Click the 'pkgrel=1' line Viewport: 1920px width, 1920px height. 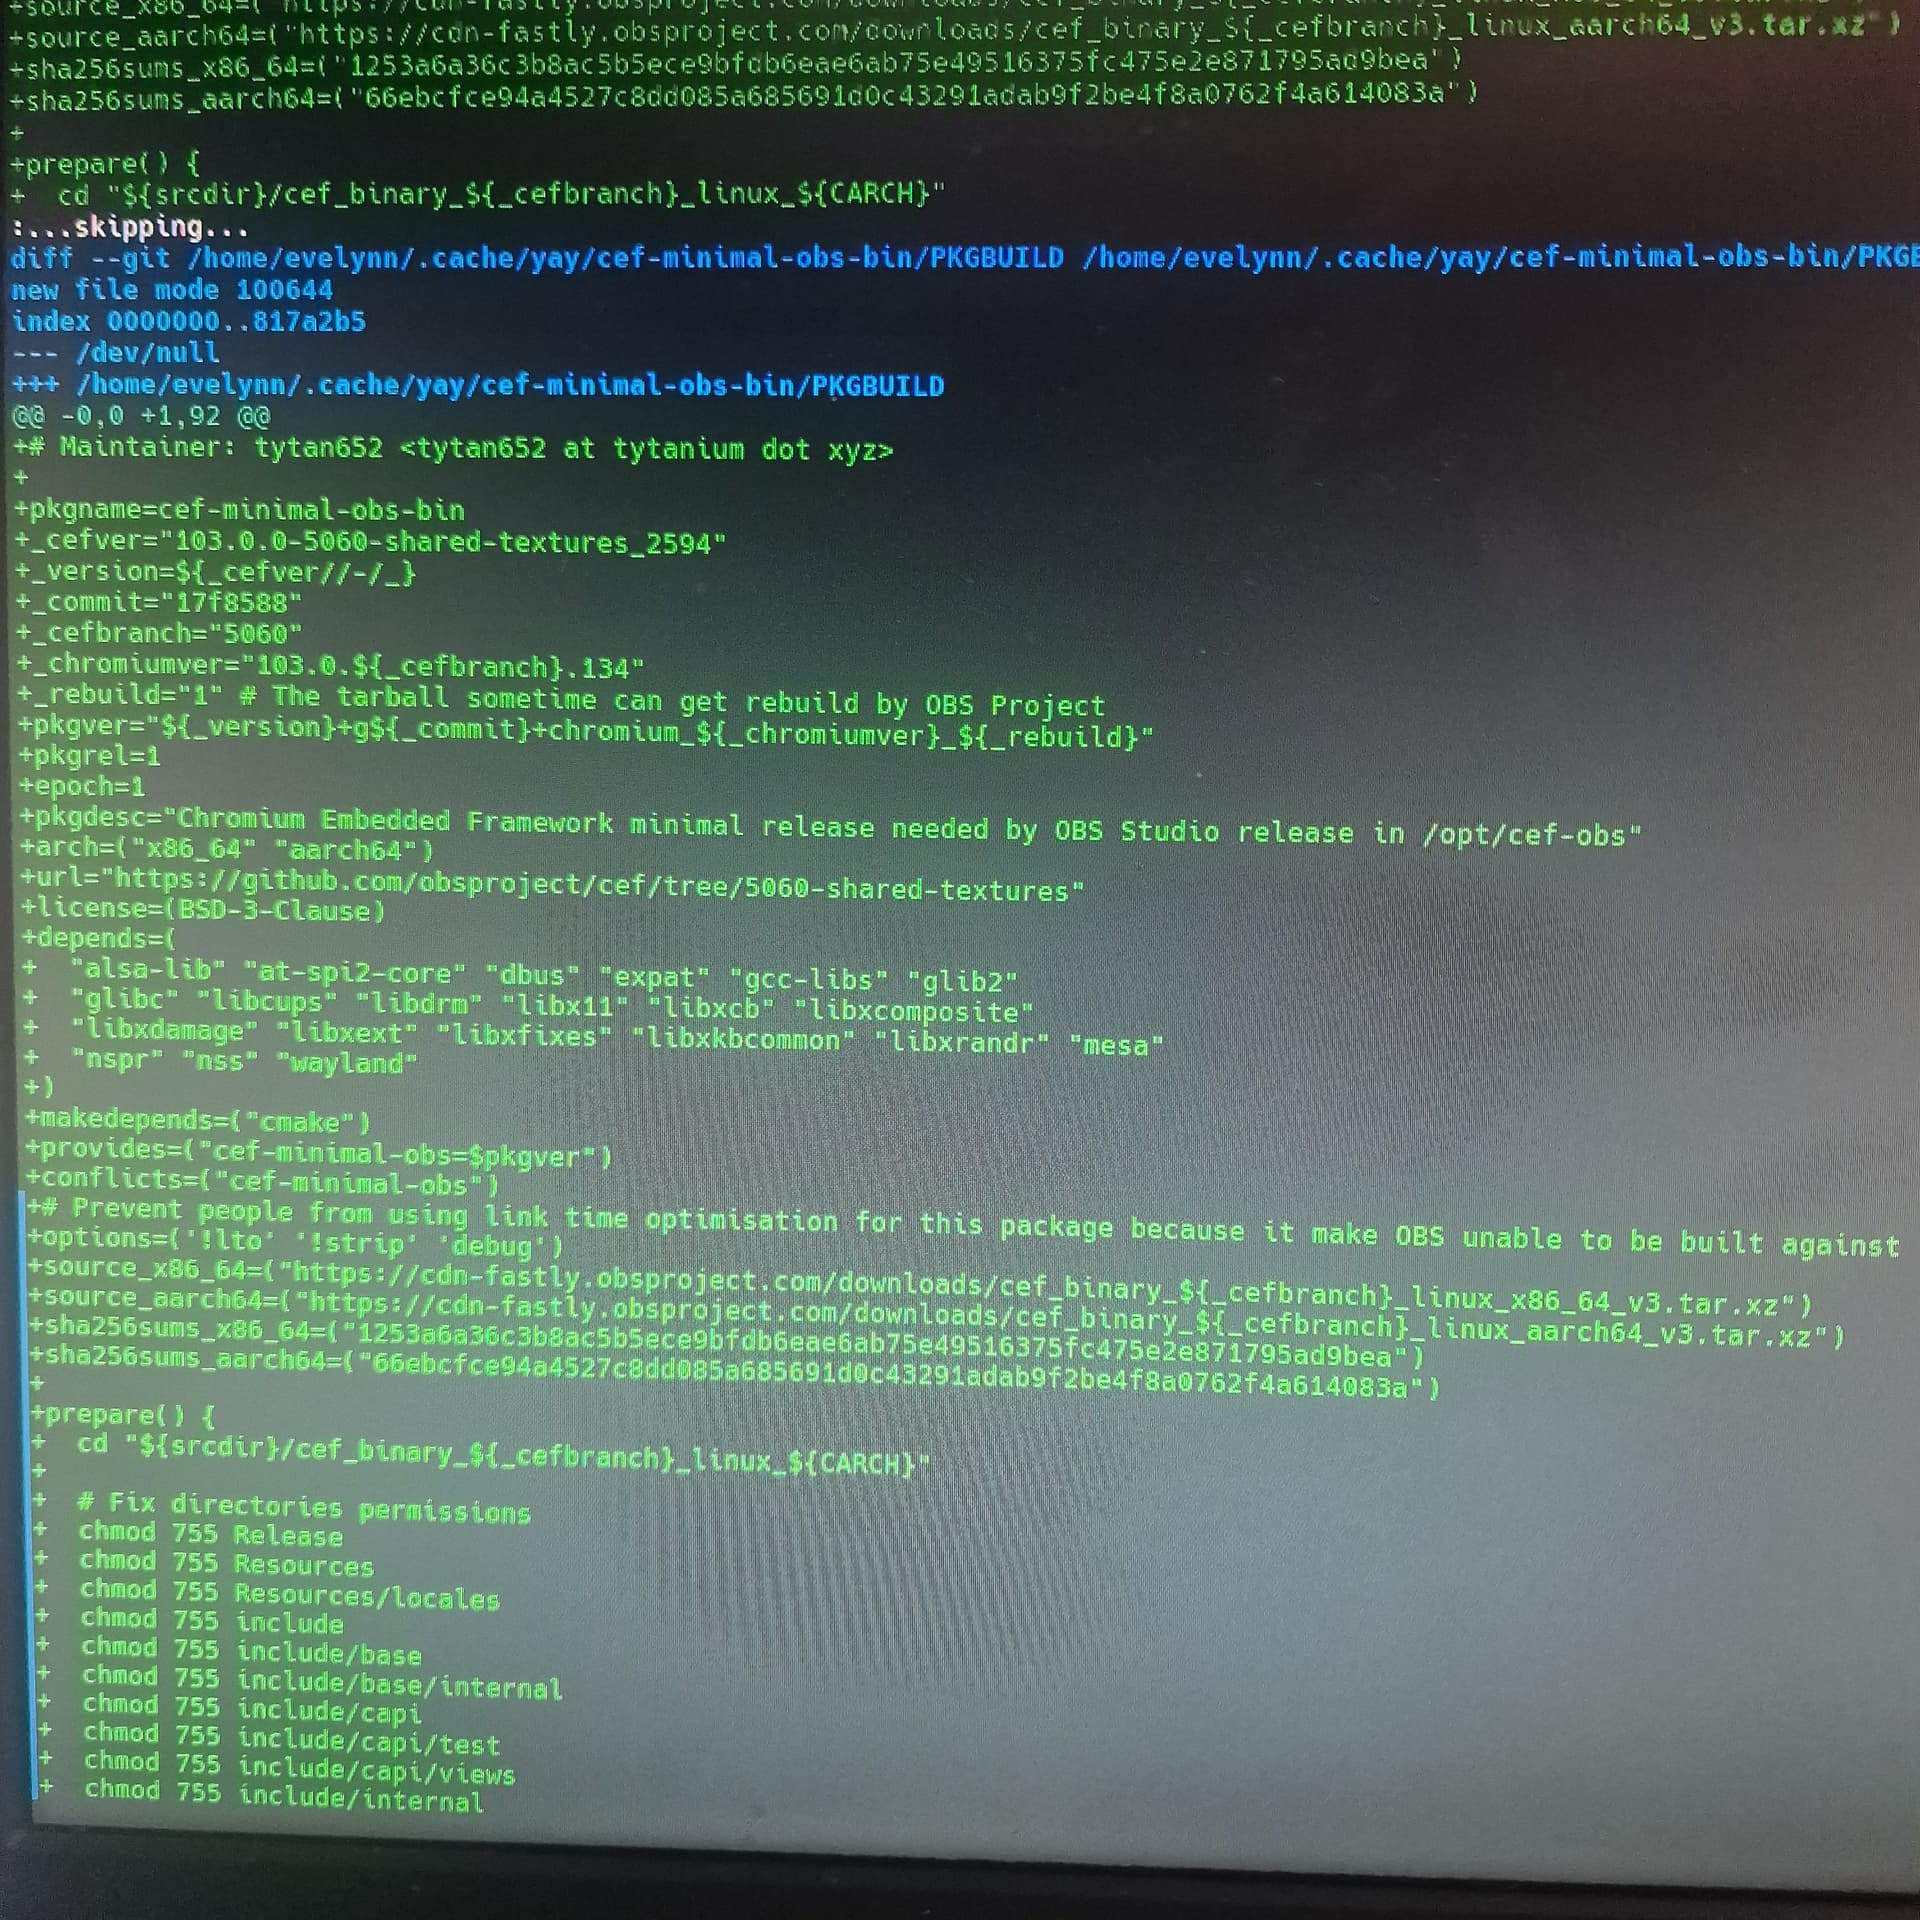click(89, 755)
